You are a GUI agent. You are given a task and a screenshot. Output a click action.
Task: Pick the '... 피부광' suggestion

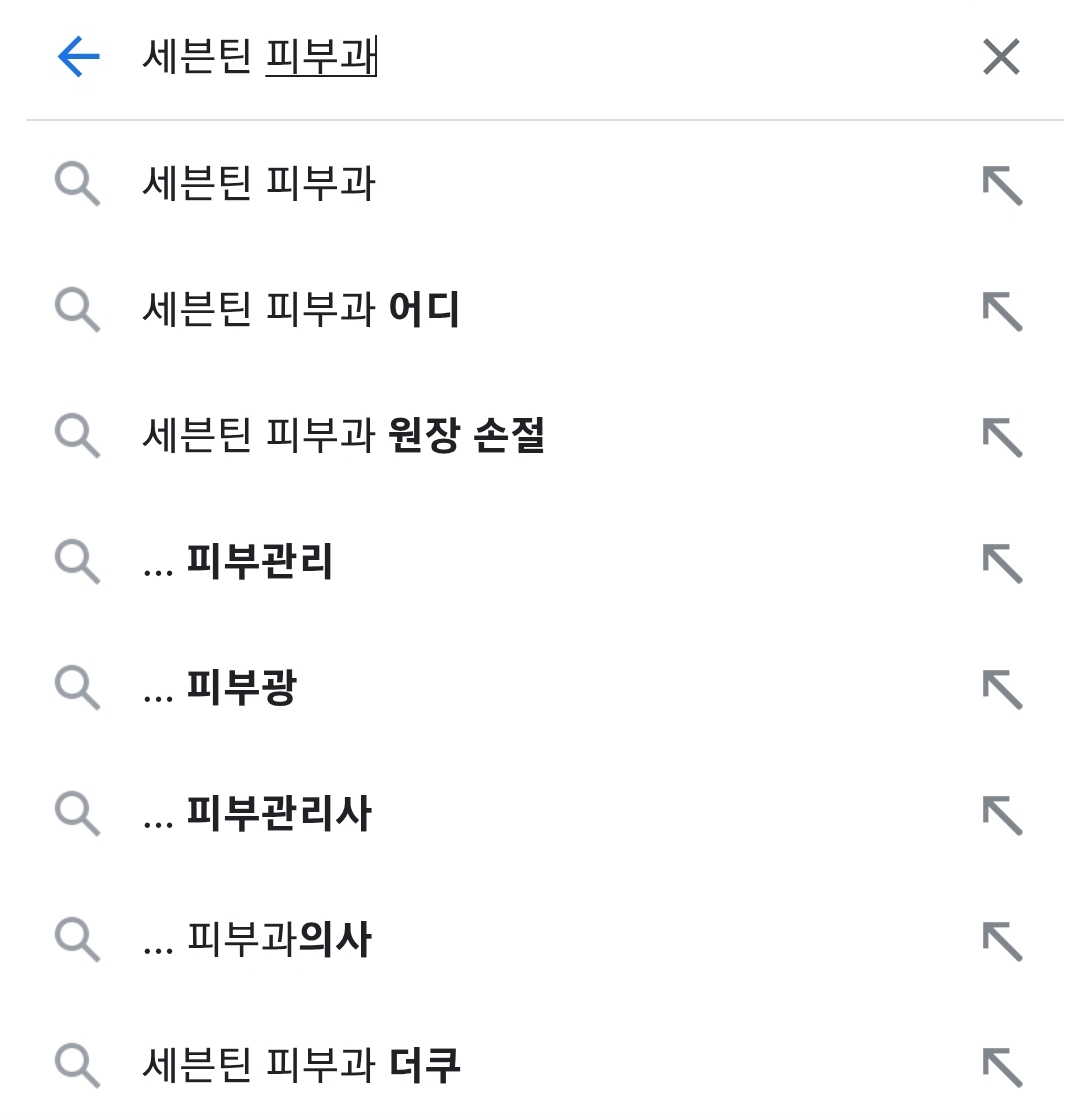(220, 689)
